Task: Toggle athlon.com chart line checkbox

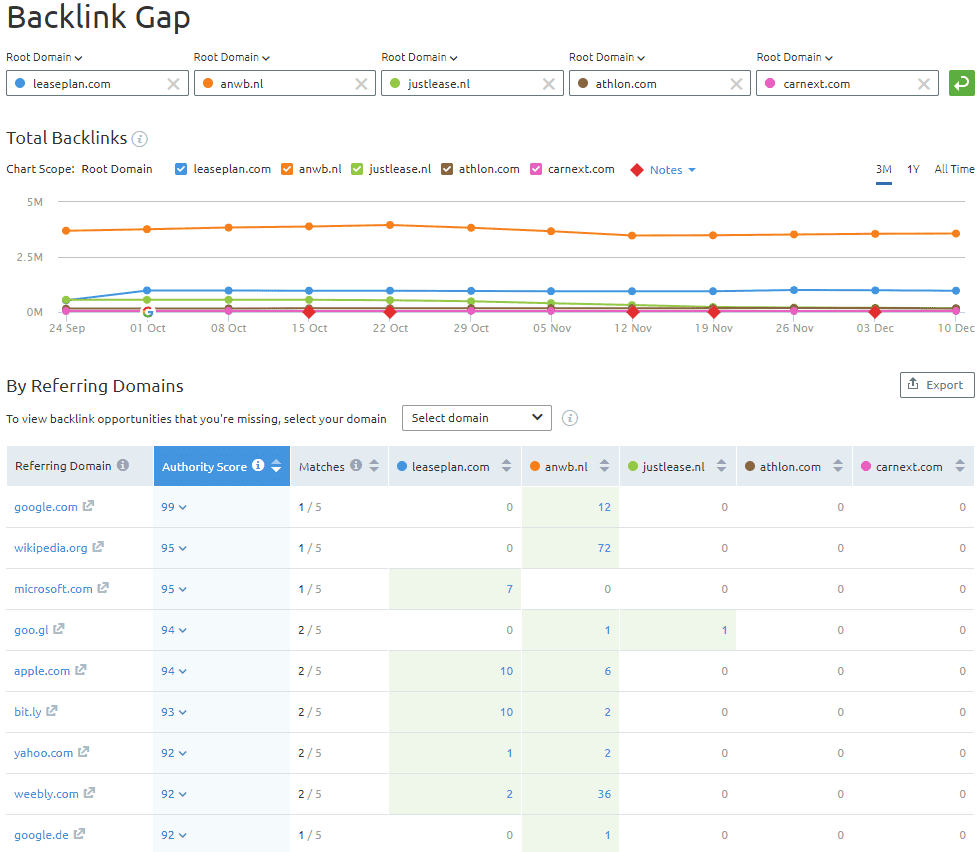Action: [x=447, y=169]
